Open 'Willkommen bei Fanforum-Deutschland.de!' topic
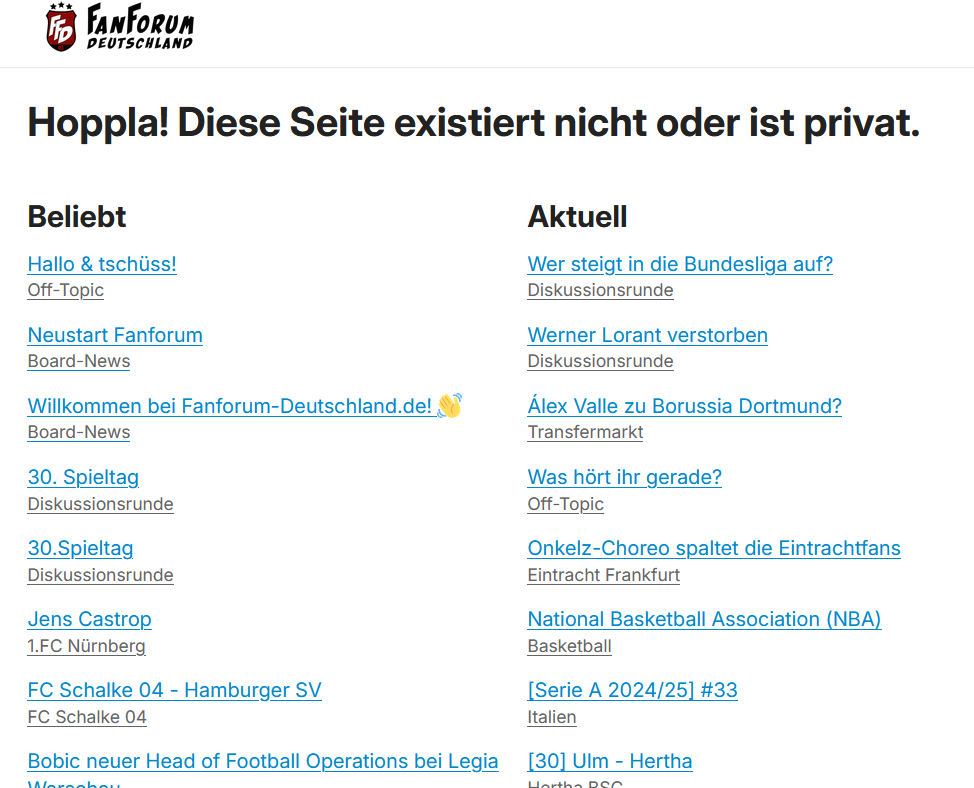Image resolution: width=974 pixels, height=788 pixels. pos(245,406)
